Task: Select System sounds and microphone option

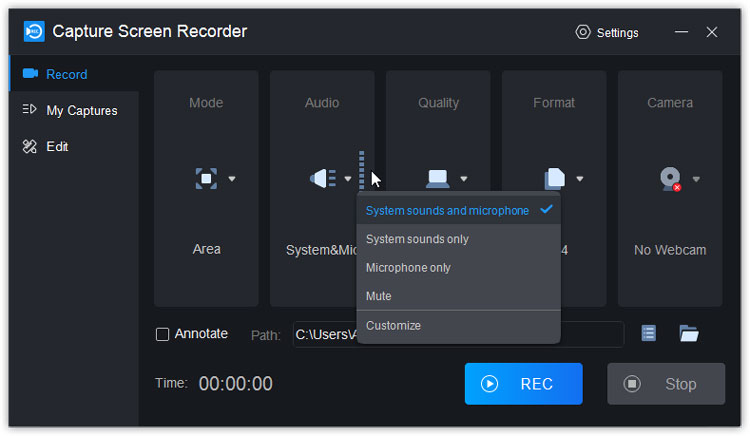Action: click(x=459, y=210)
